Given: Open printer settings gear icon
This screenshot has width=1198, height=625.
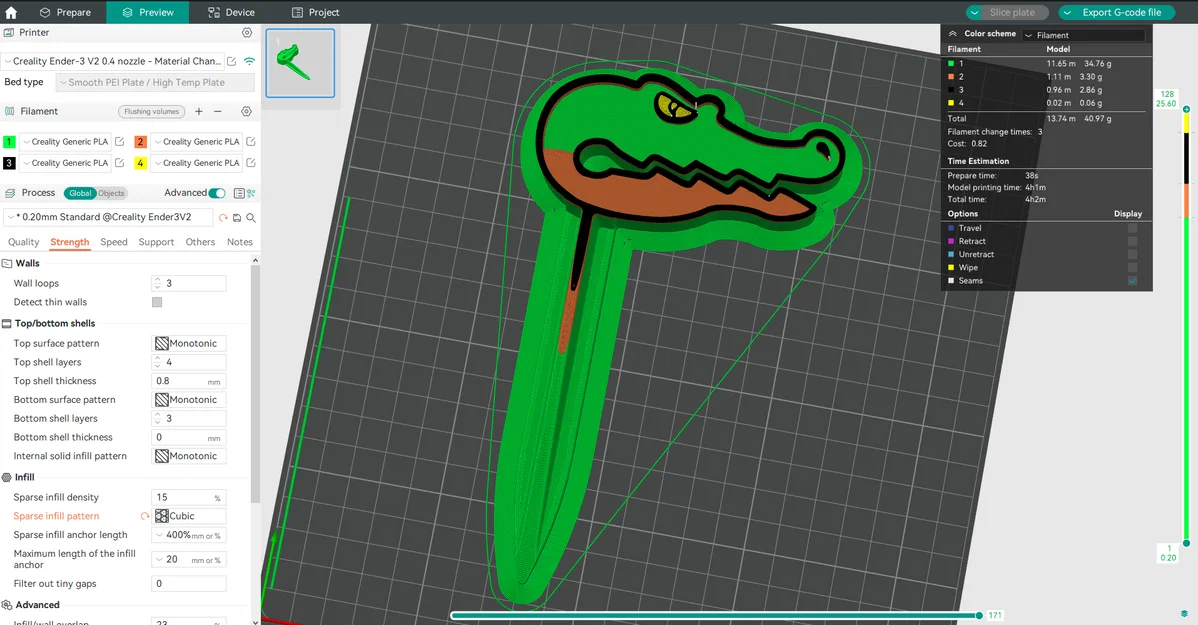Looking at the screenshot, I should 247,33.
